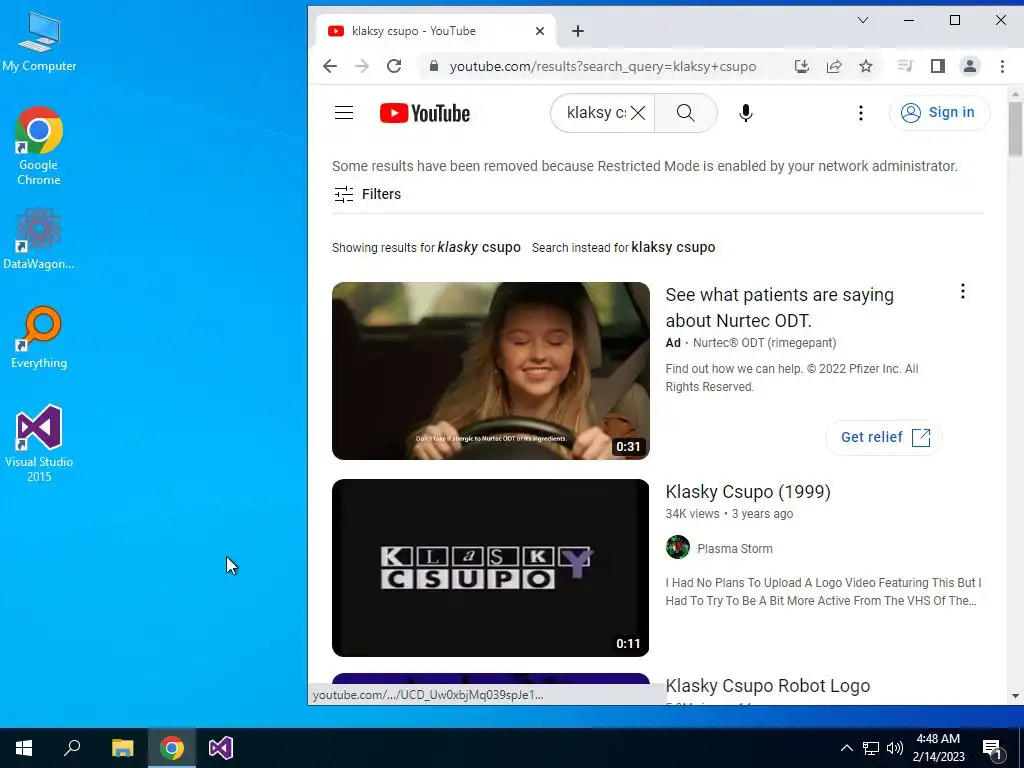The width and height of the screenshot is (1024, 768).
Task: Open the Chrome profile button
Action: [970, 66]
